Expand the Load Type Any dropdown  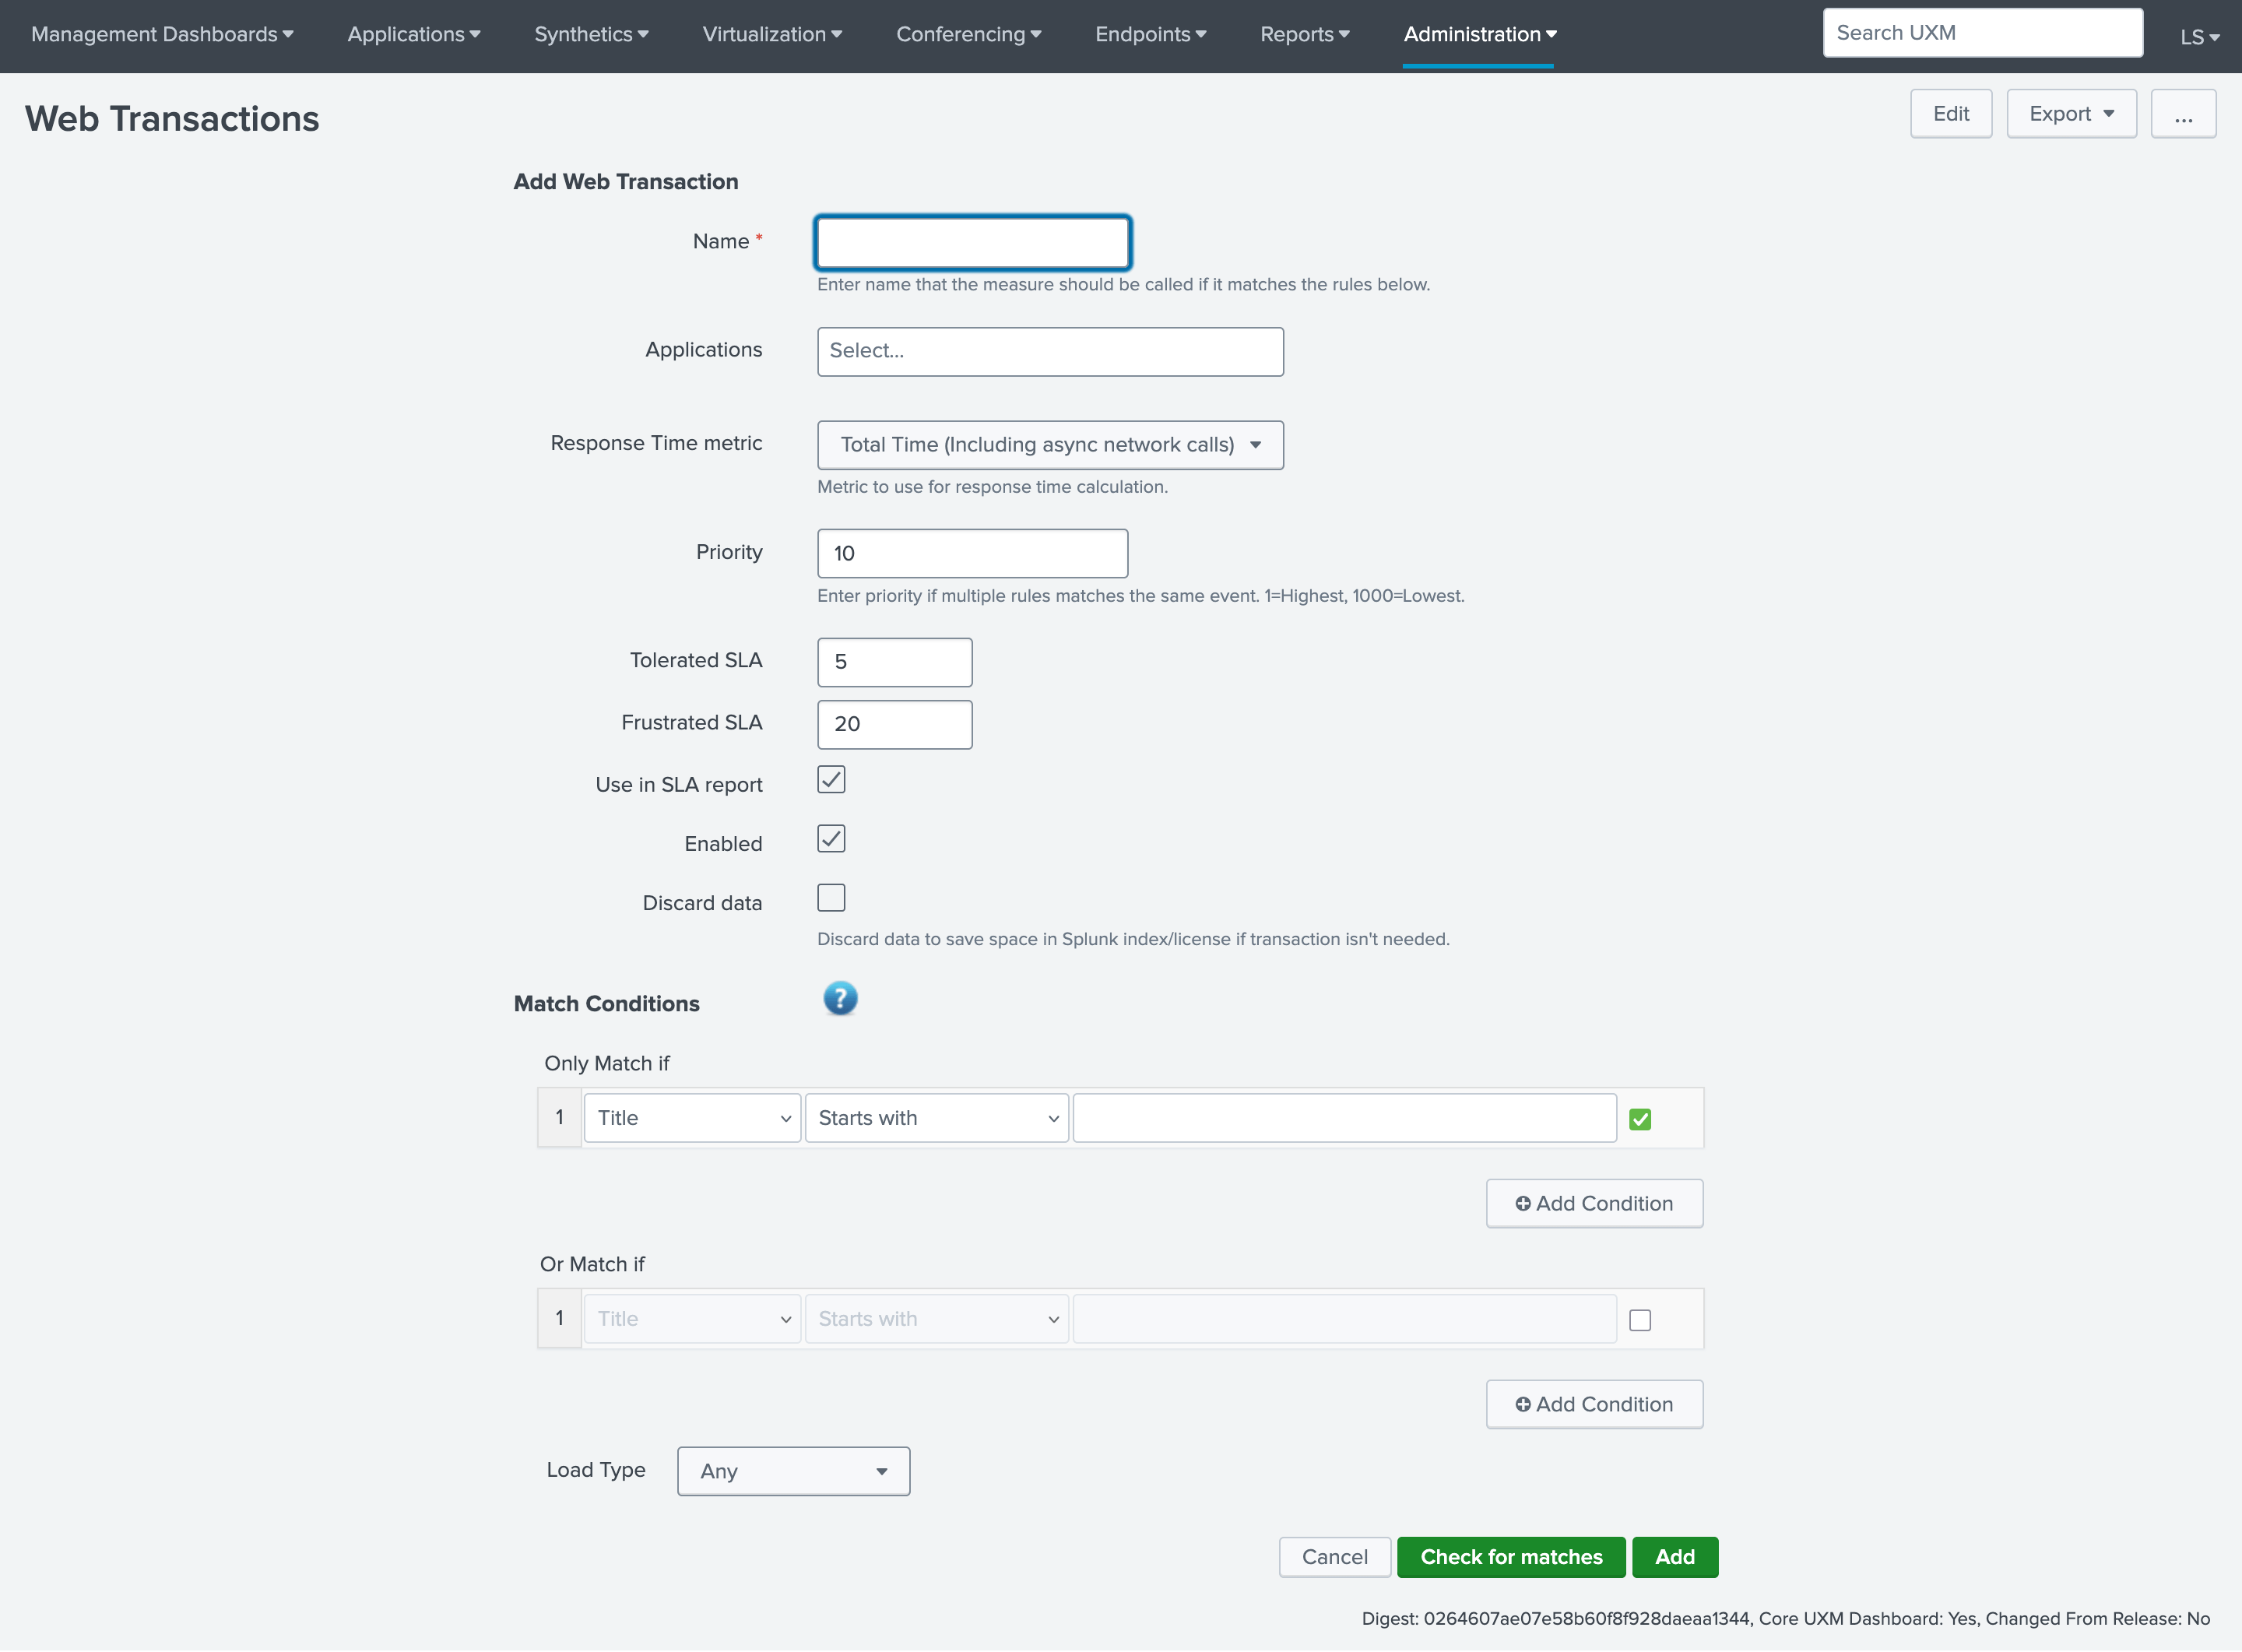793,1471
